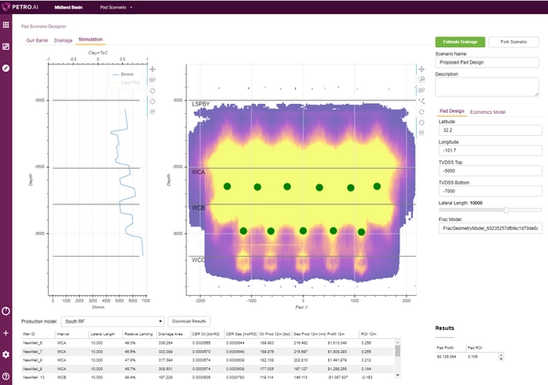The width and height of the screenshot is (548, 385).
Task: Click the Scenario Name input field
Action: (487, 62)
